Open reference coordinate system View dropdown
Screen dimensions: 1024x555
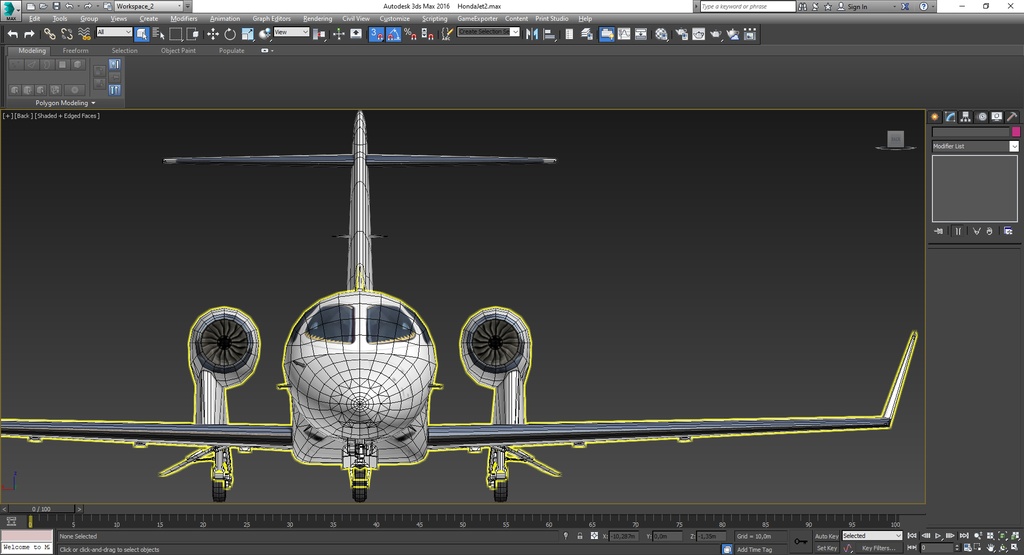pyautogui.click(x=291, y=32)
